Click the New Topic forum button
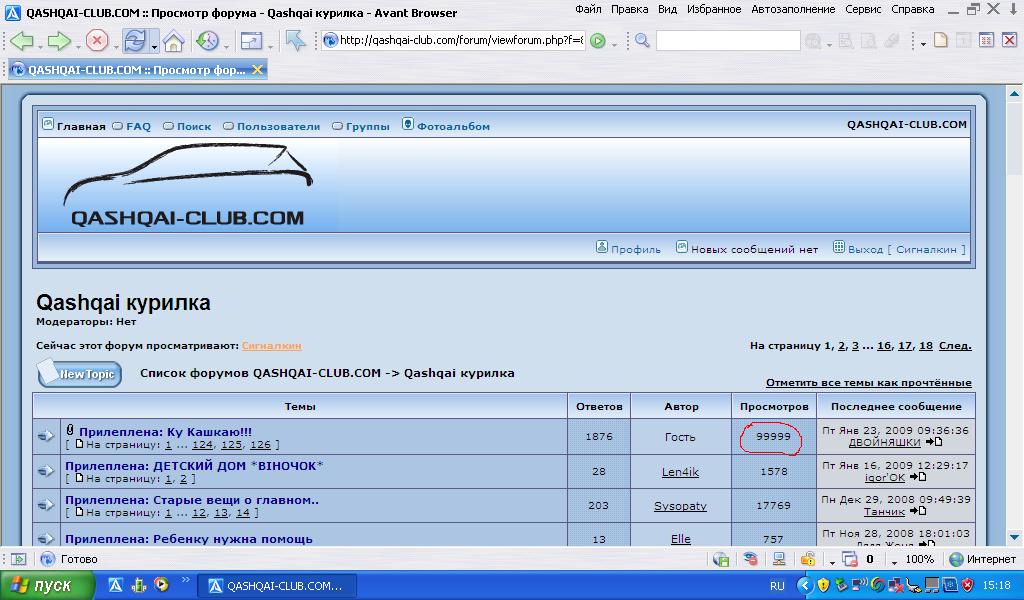This screenshot has width=1024, height=600. [79, 374]
